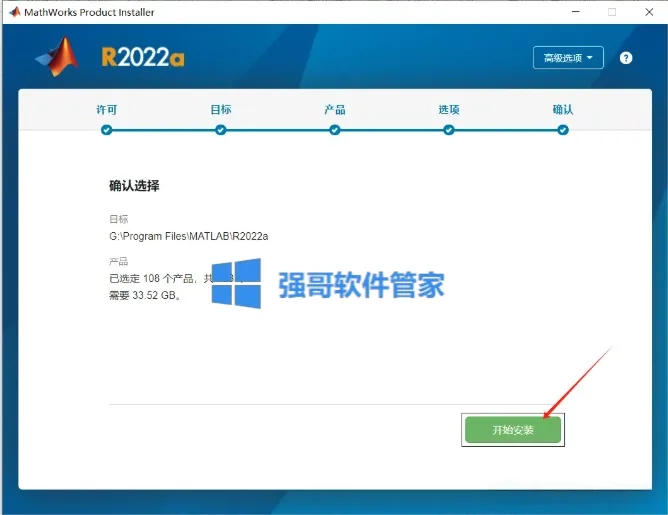Viewport: 668px width, 515px height.
Task: Select the G:\Program Files\MATLAB\R2022a path text
Action: (x=189, y=236)
